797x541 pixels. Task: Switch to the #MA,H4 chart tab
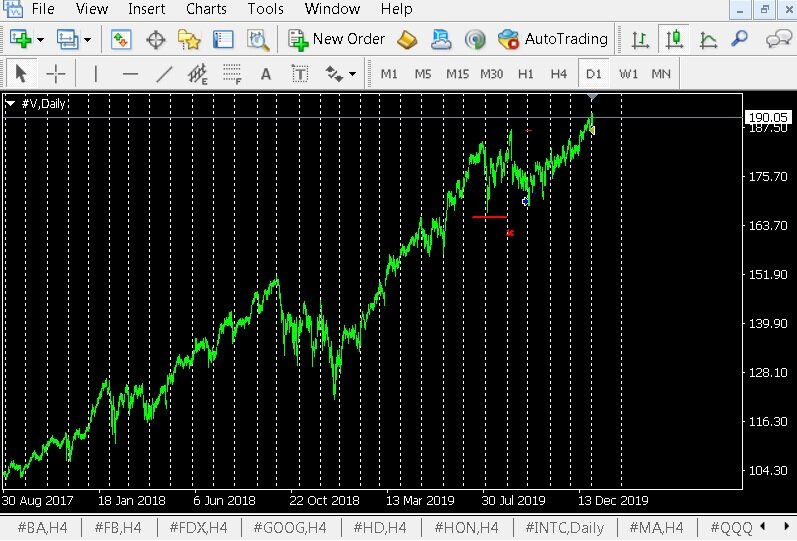656,528
